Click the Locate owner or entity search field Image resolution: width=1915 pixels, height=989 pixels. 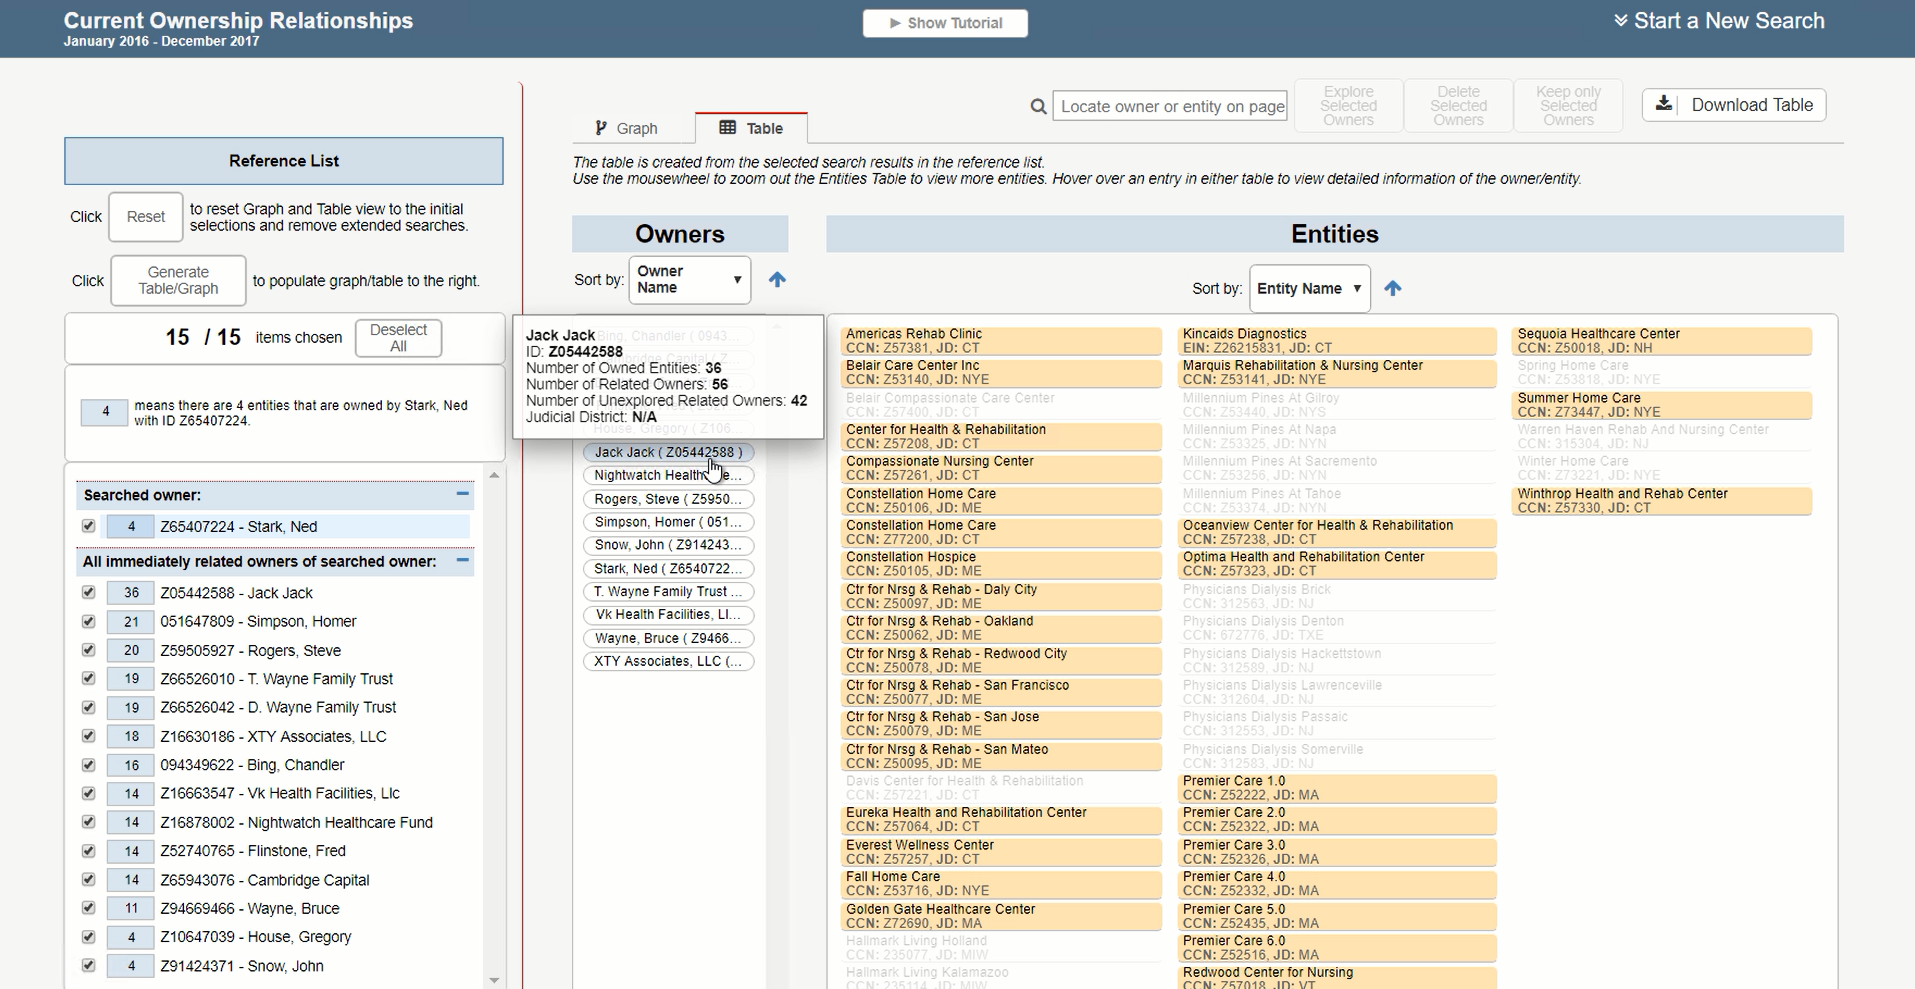click(x=1170, y=106)
